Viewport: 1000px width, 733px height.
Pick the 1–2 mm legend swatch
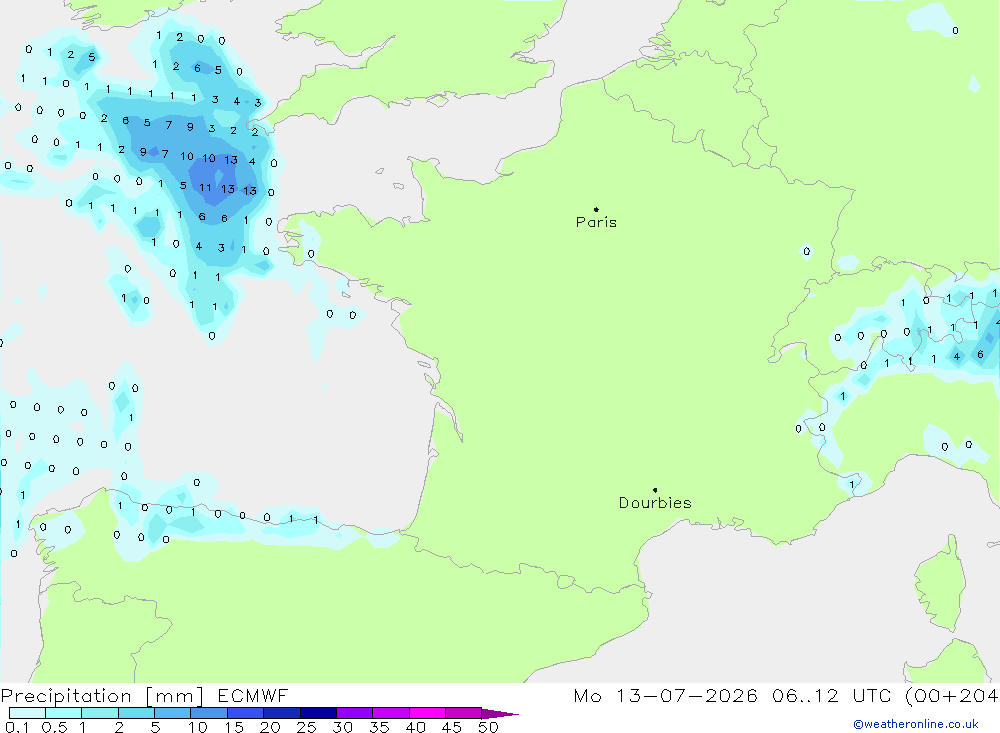coord(99,713)
